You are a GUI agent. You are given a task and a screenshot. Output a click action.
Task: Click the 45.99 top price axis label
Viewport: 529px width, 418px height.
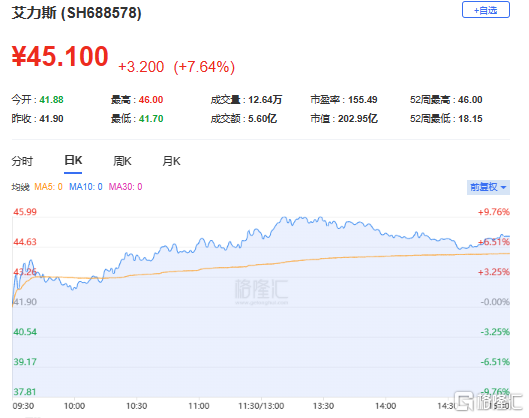pos(25,212)
